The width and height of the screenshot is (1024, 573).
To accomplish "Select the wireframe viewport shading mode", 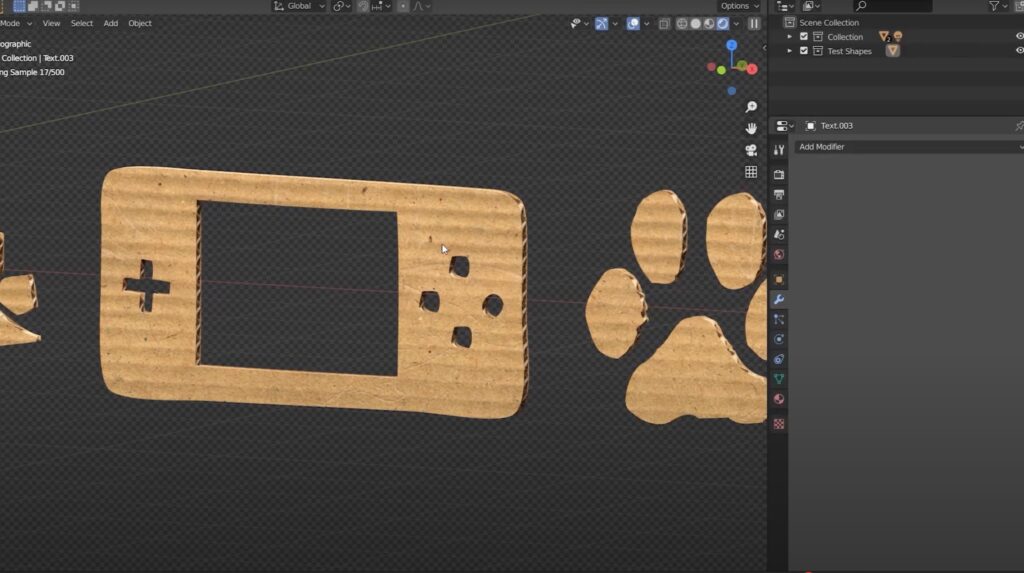I will [x=682, y=24].
